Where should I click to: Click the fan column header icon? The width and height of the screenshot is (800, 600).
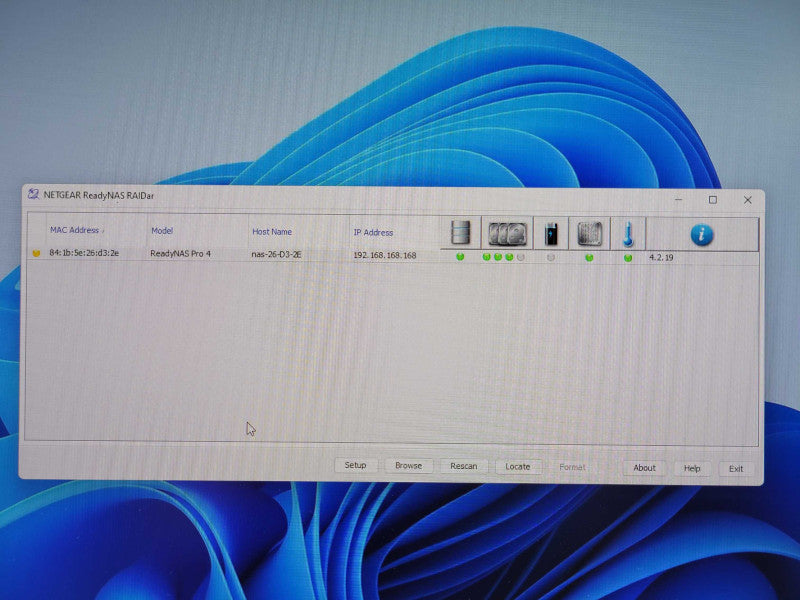tap(590, 234)
